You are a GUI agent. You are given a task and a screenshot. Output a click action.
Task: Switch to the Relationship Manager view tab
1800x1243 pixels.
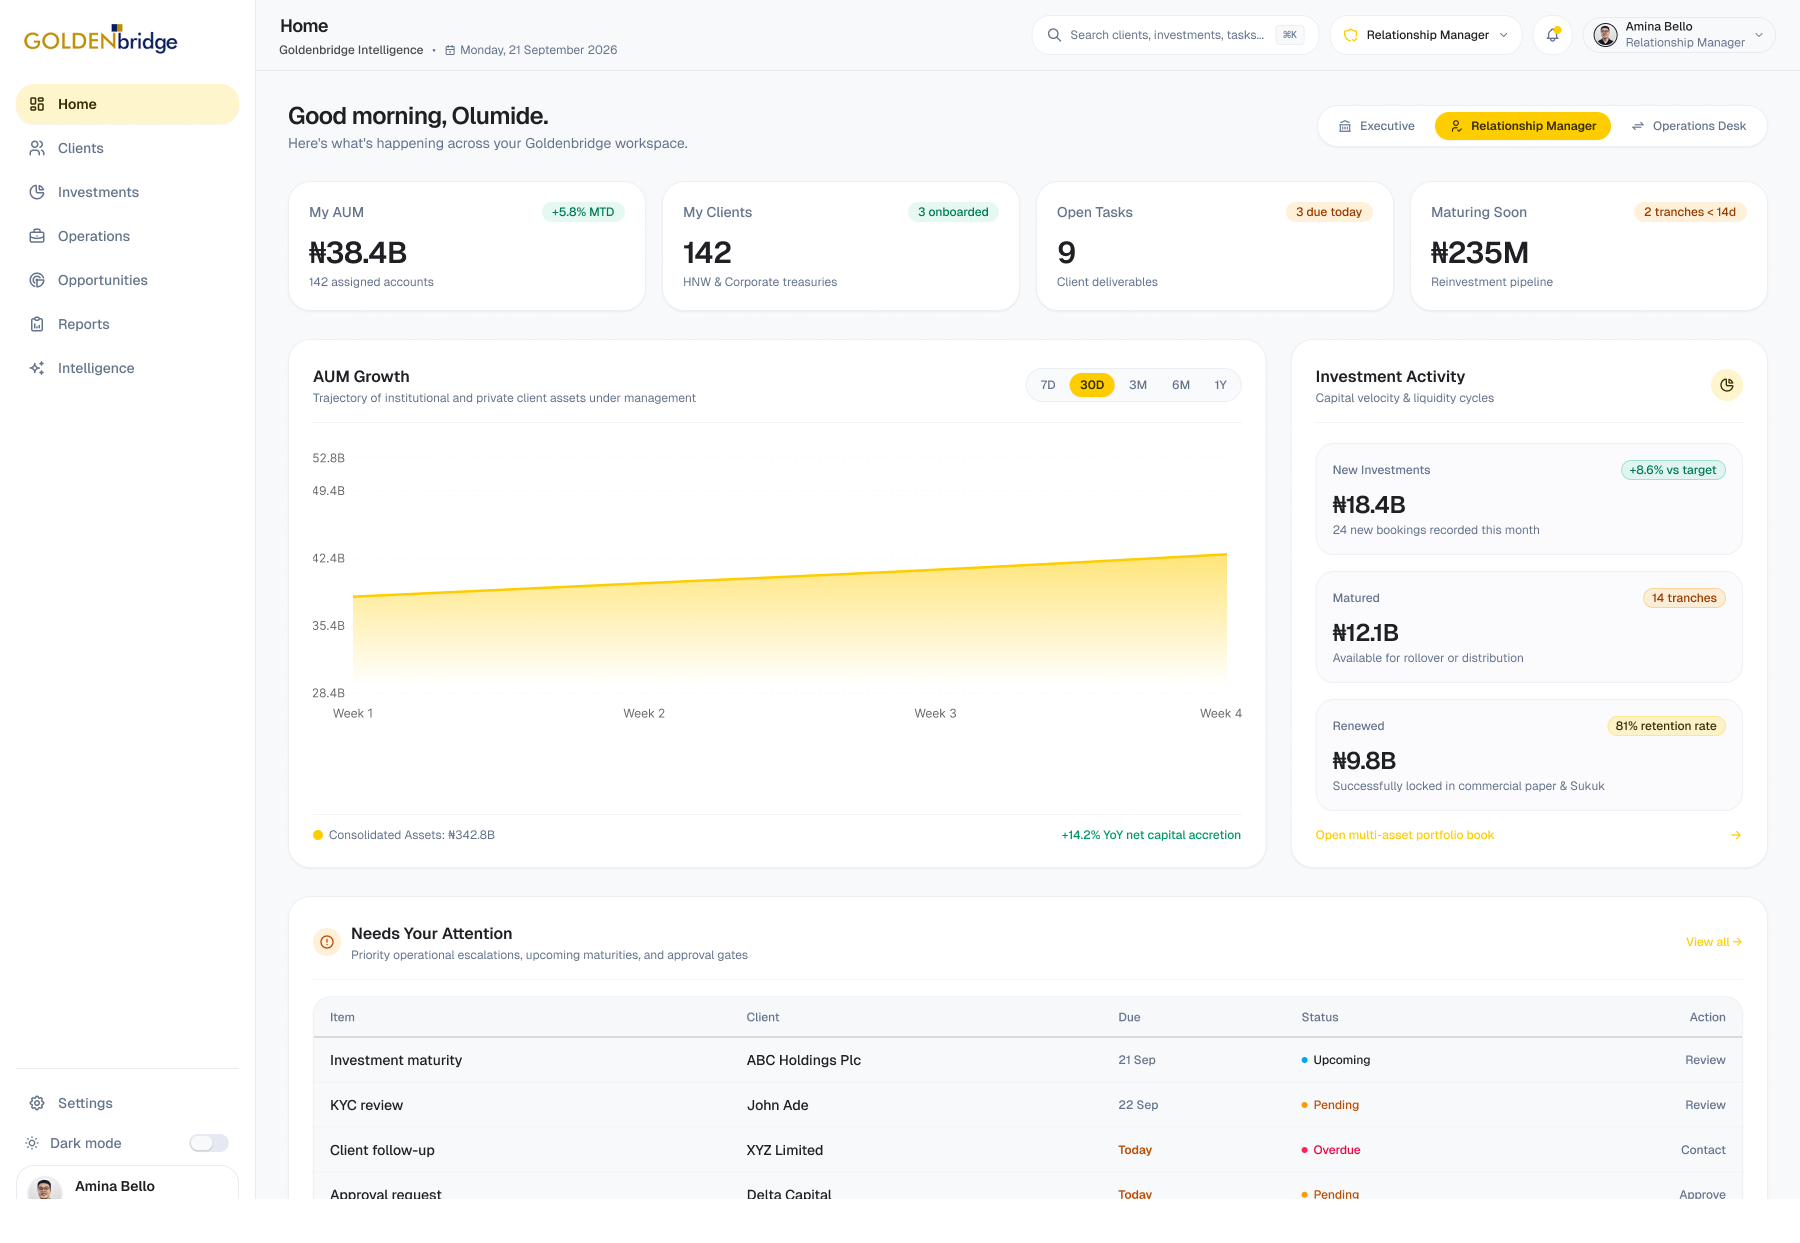point(1523,126)
